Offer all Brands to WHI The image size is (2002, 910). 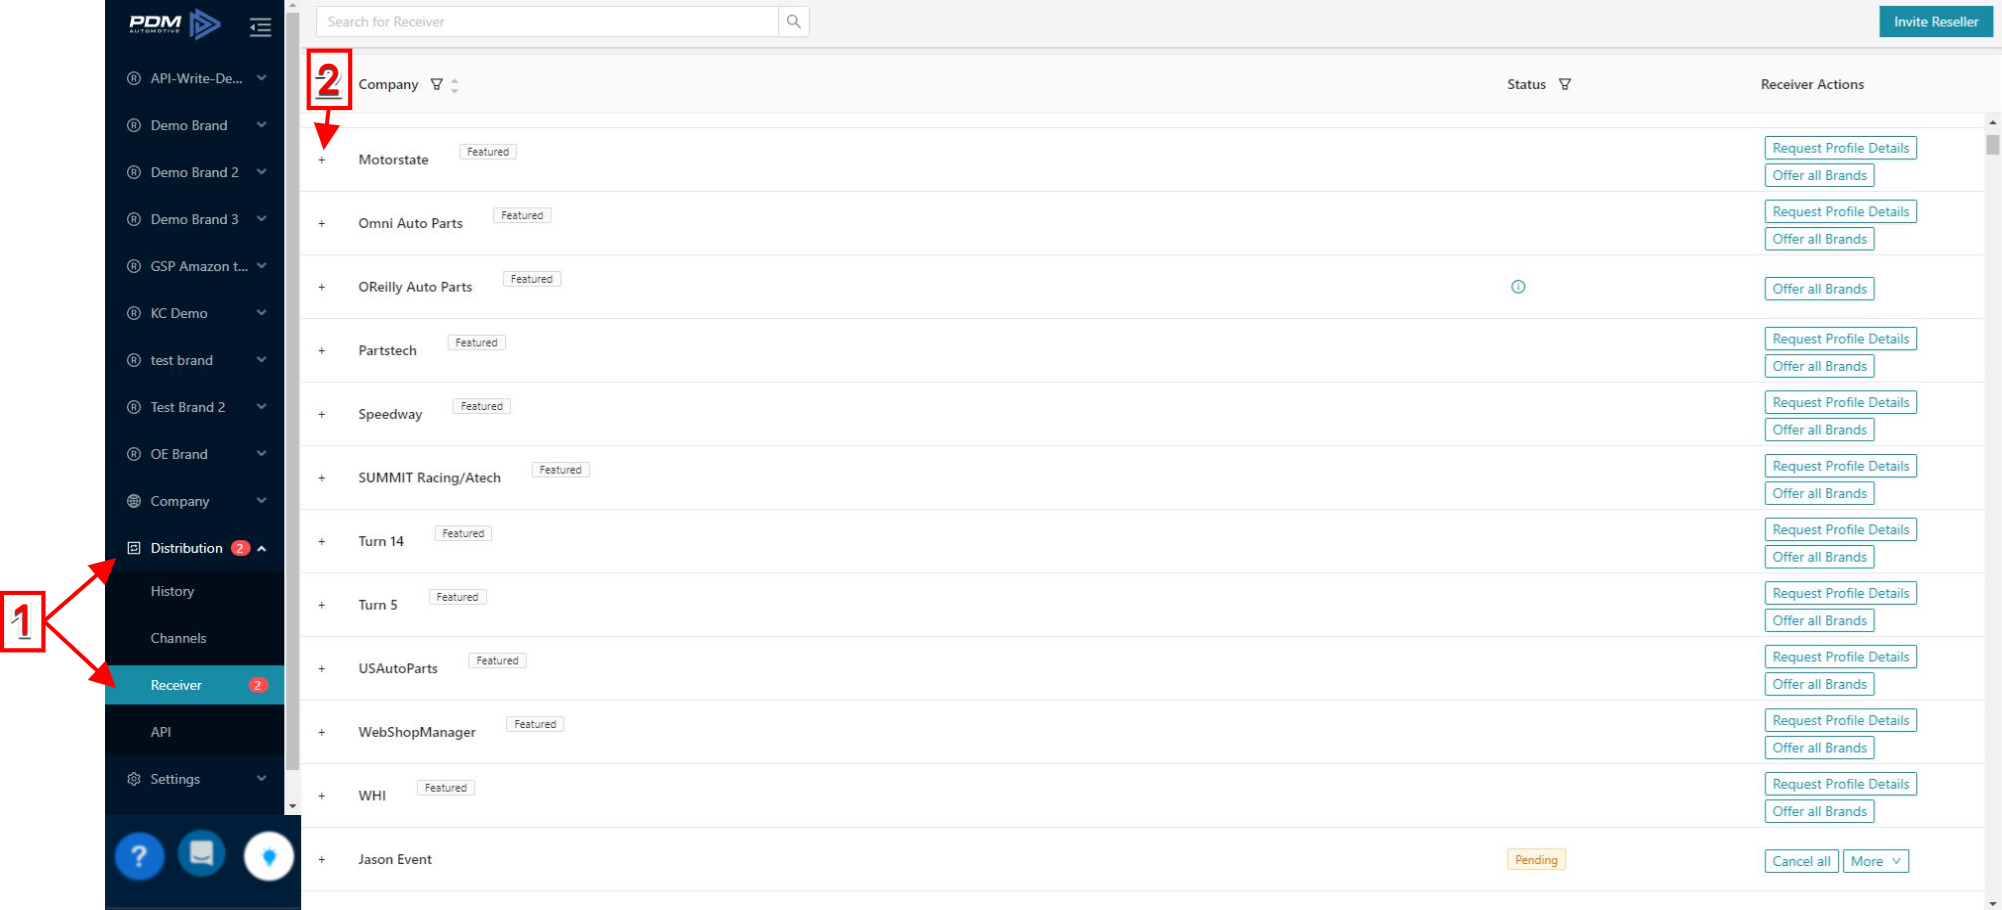[x=1819, y=811]
